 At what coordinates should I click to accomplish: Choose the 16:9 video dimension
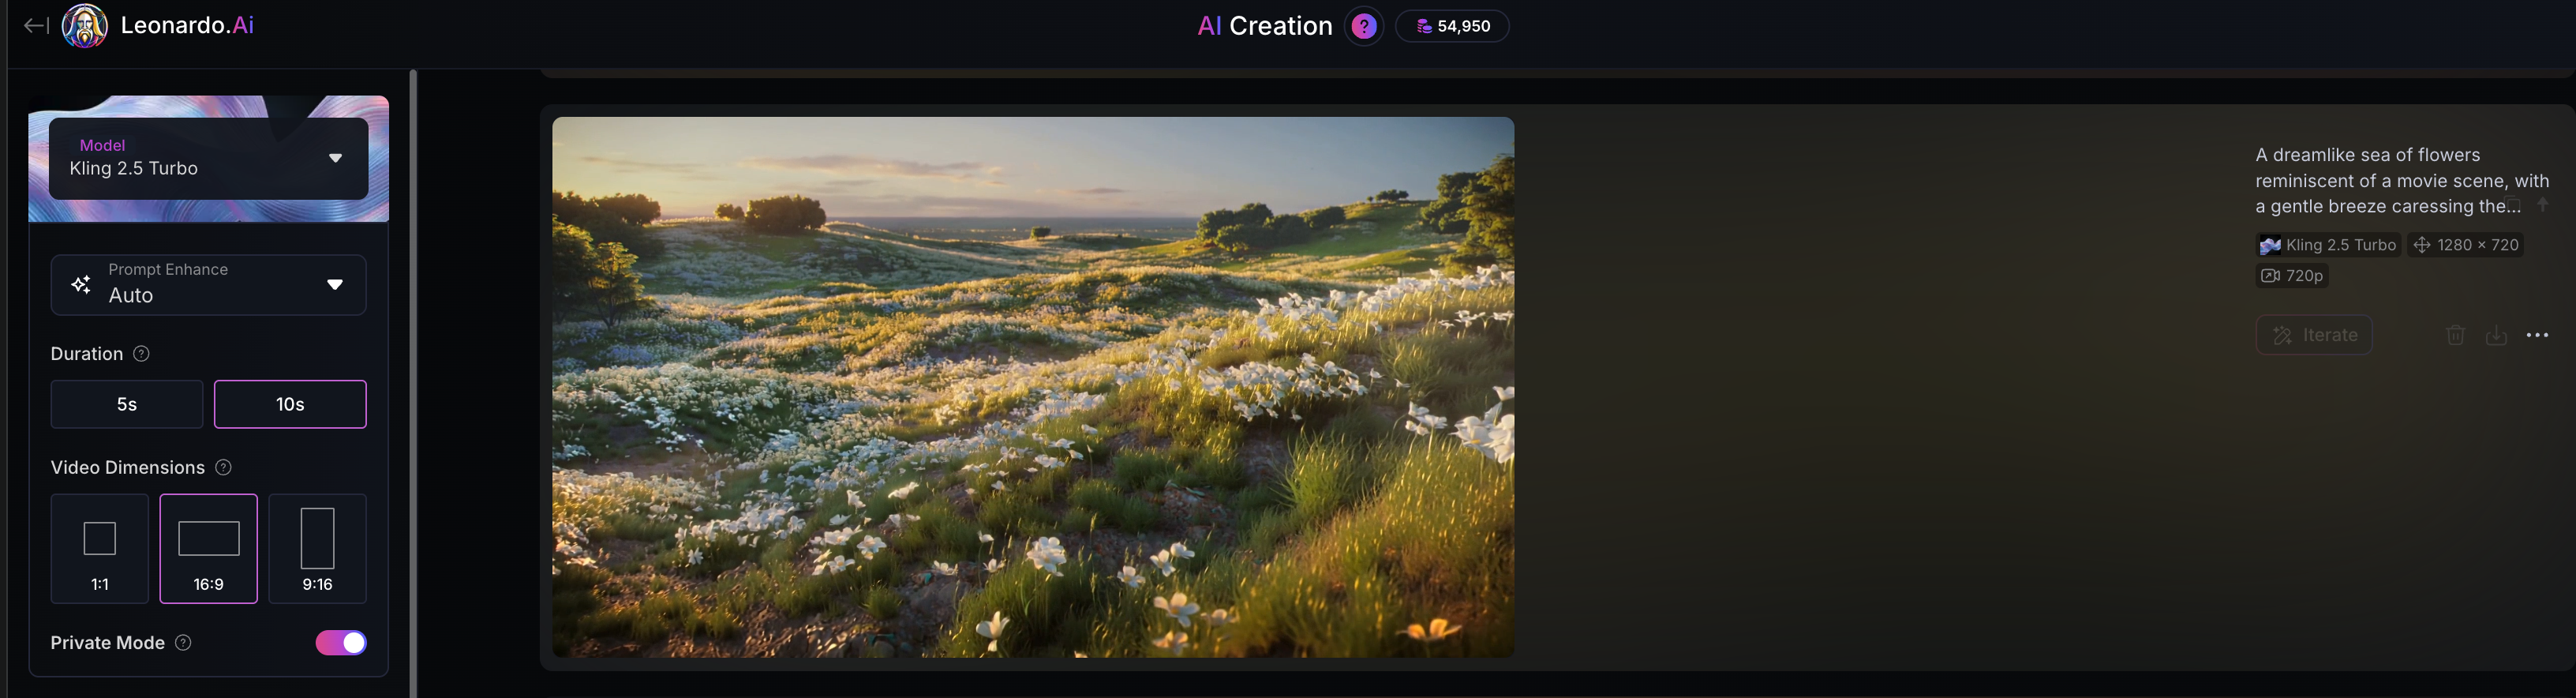click(209, 548)
